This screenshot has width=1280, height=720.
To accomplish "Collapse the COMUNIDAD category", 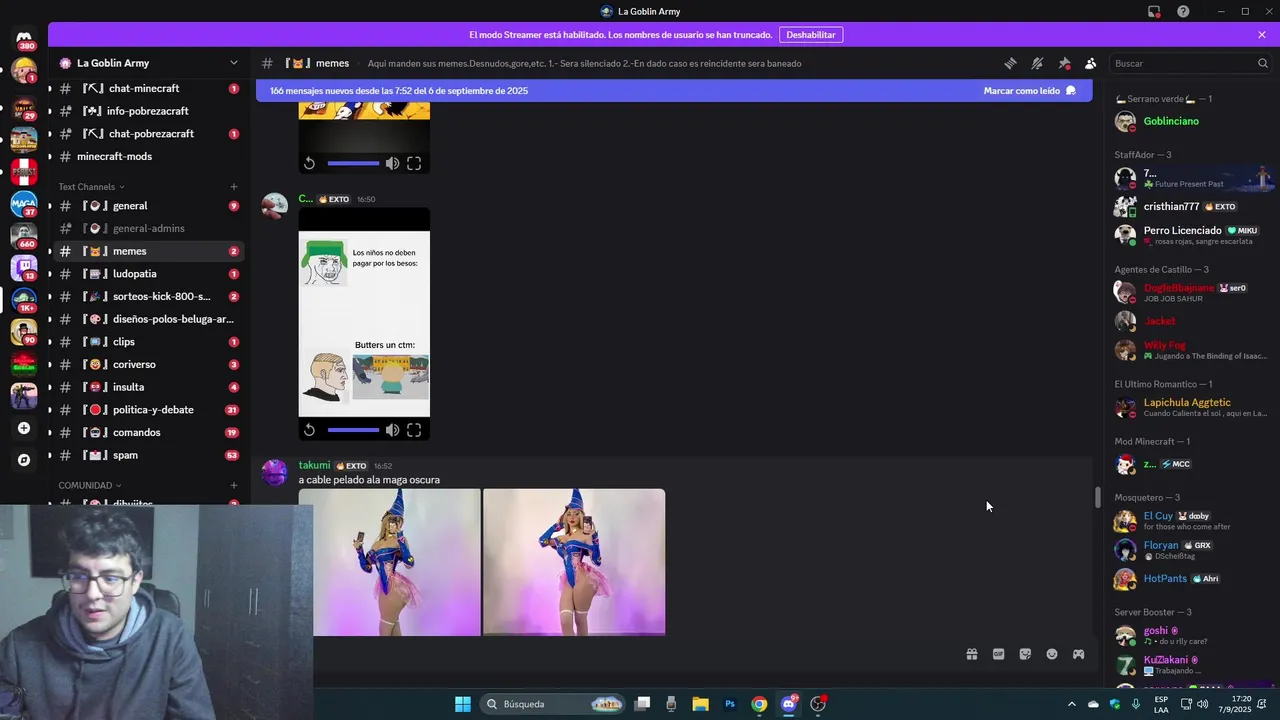I will pos(89,485).
